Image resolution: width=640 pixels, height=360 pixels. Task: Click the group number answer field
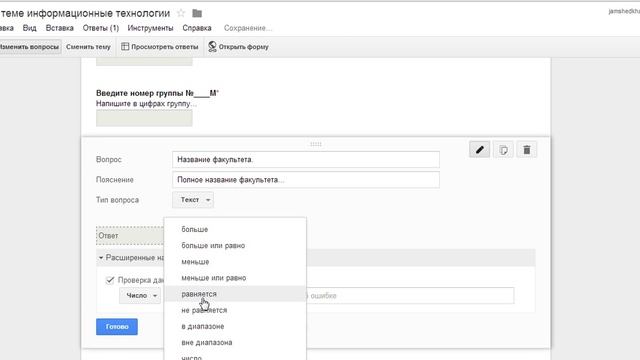[144, 118]
